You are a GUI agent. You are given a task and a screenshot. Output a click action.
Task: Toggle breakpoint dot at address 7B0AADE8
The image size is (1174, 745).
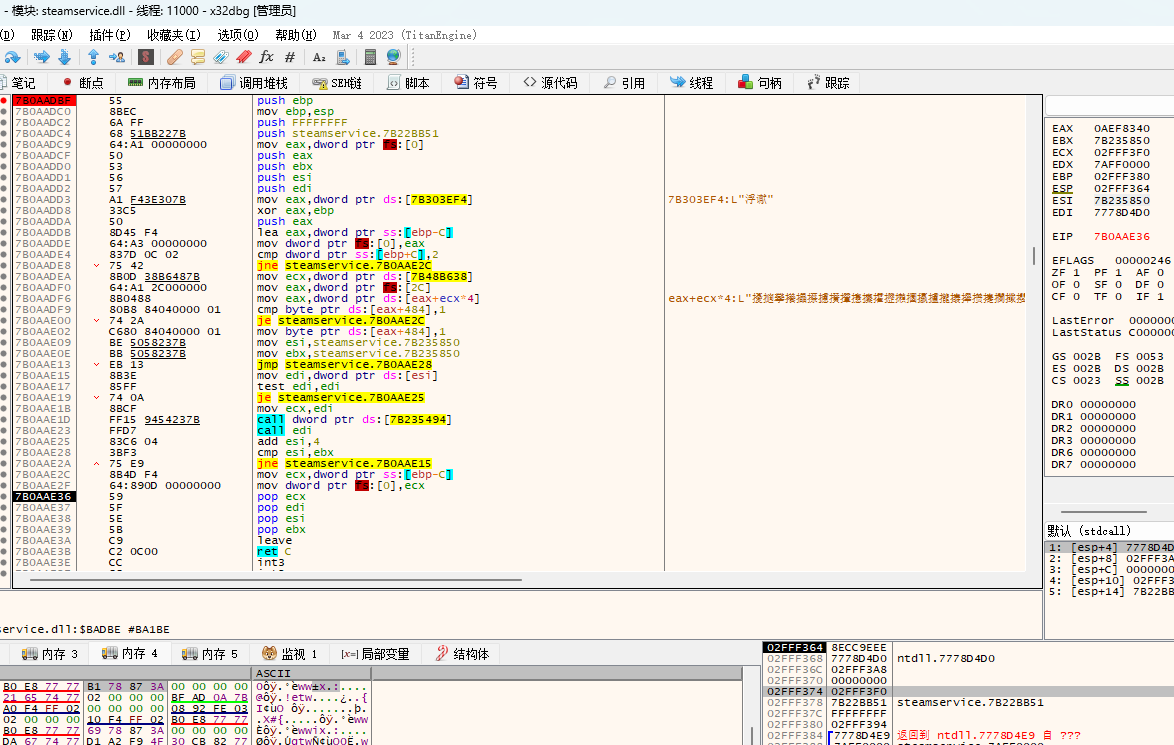click(4, 265)
